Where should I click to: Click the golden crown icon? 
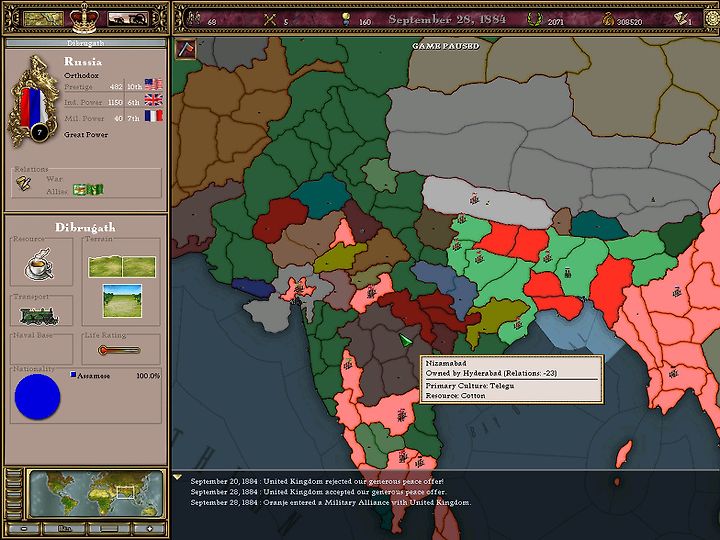point(84,18)
